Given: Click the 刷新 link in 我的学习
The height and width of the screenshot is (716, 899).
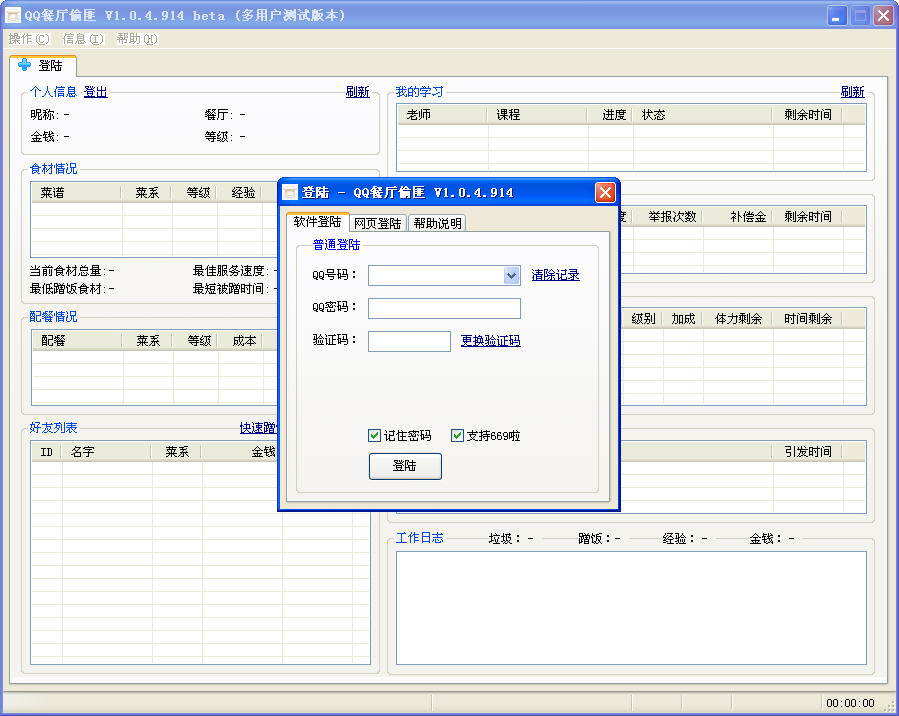Looking at the screenshot, I should (852, 92).
